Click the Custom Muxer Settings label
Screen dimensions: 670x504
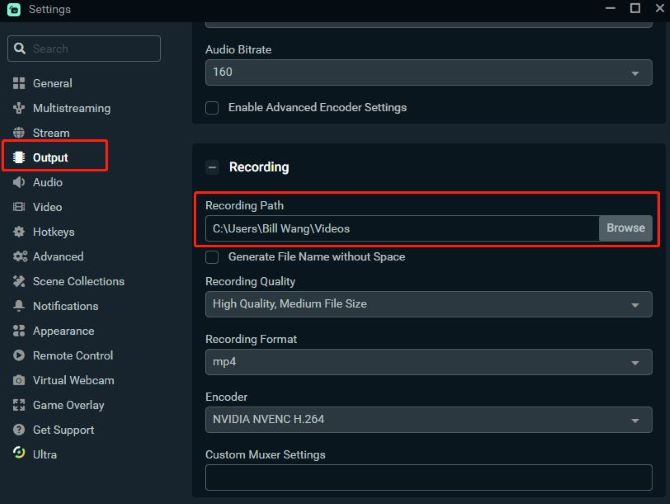pos(265,454)
